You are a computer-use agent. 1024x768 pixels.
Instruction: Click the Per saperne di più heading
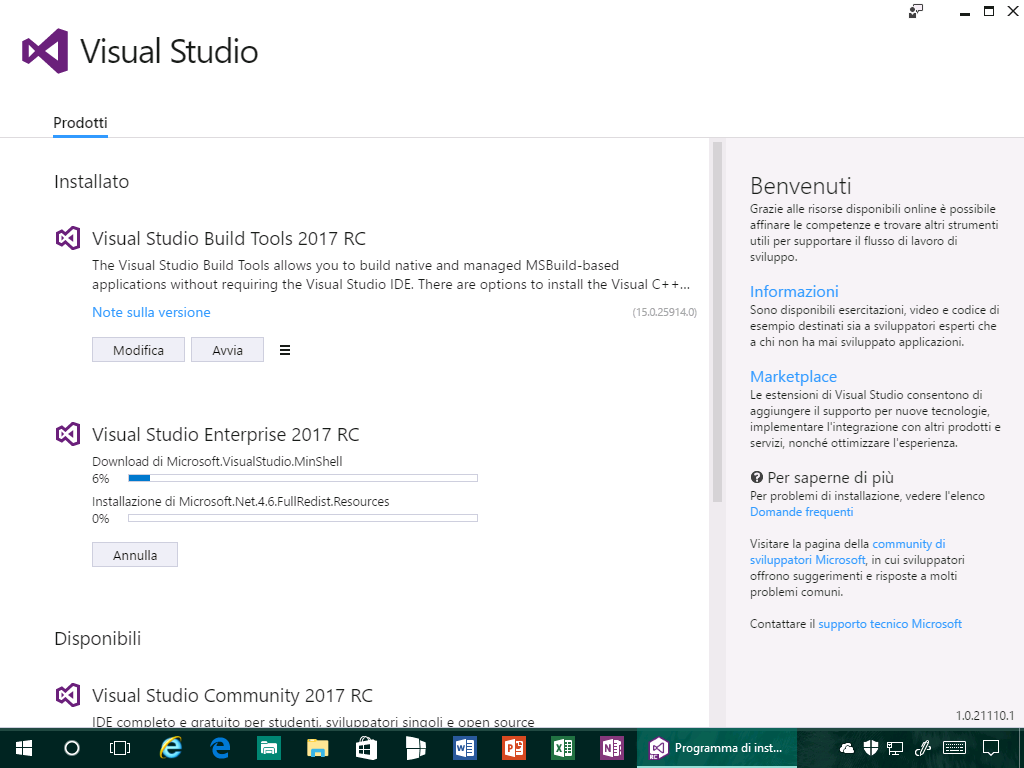pos(830,477)
